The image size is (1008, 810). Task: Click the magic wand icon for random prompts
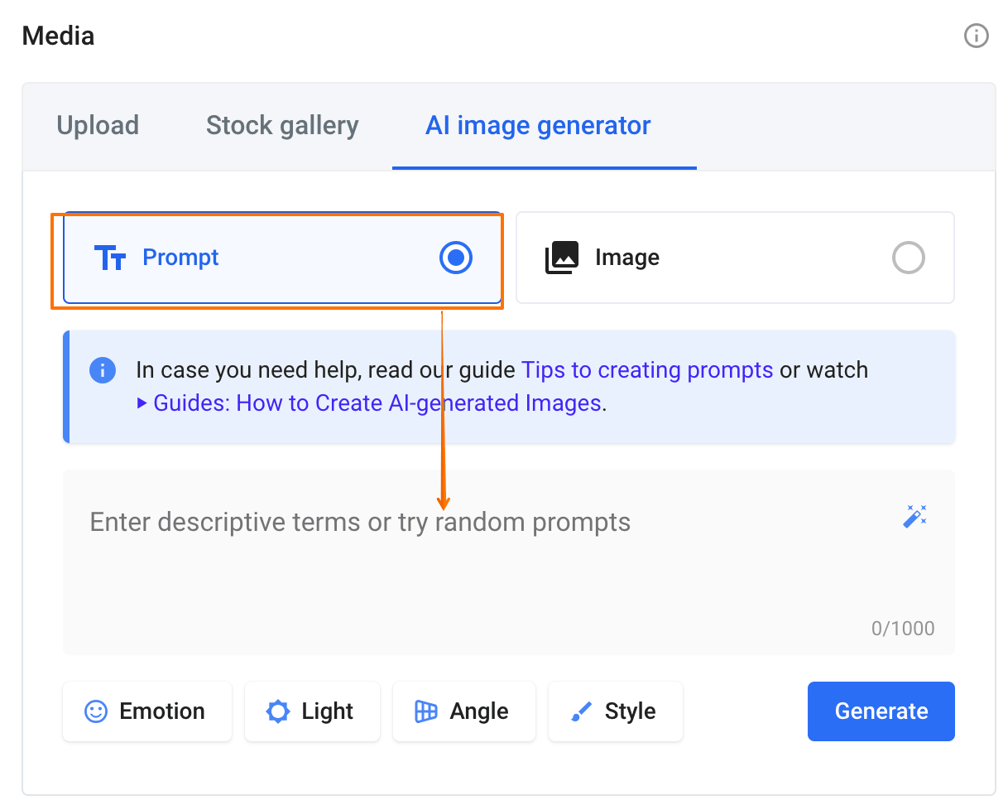point(916,516)
